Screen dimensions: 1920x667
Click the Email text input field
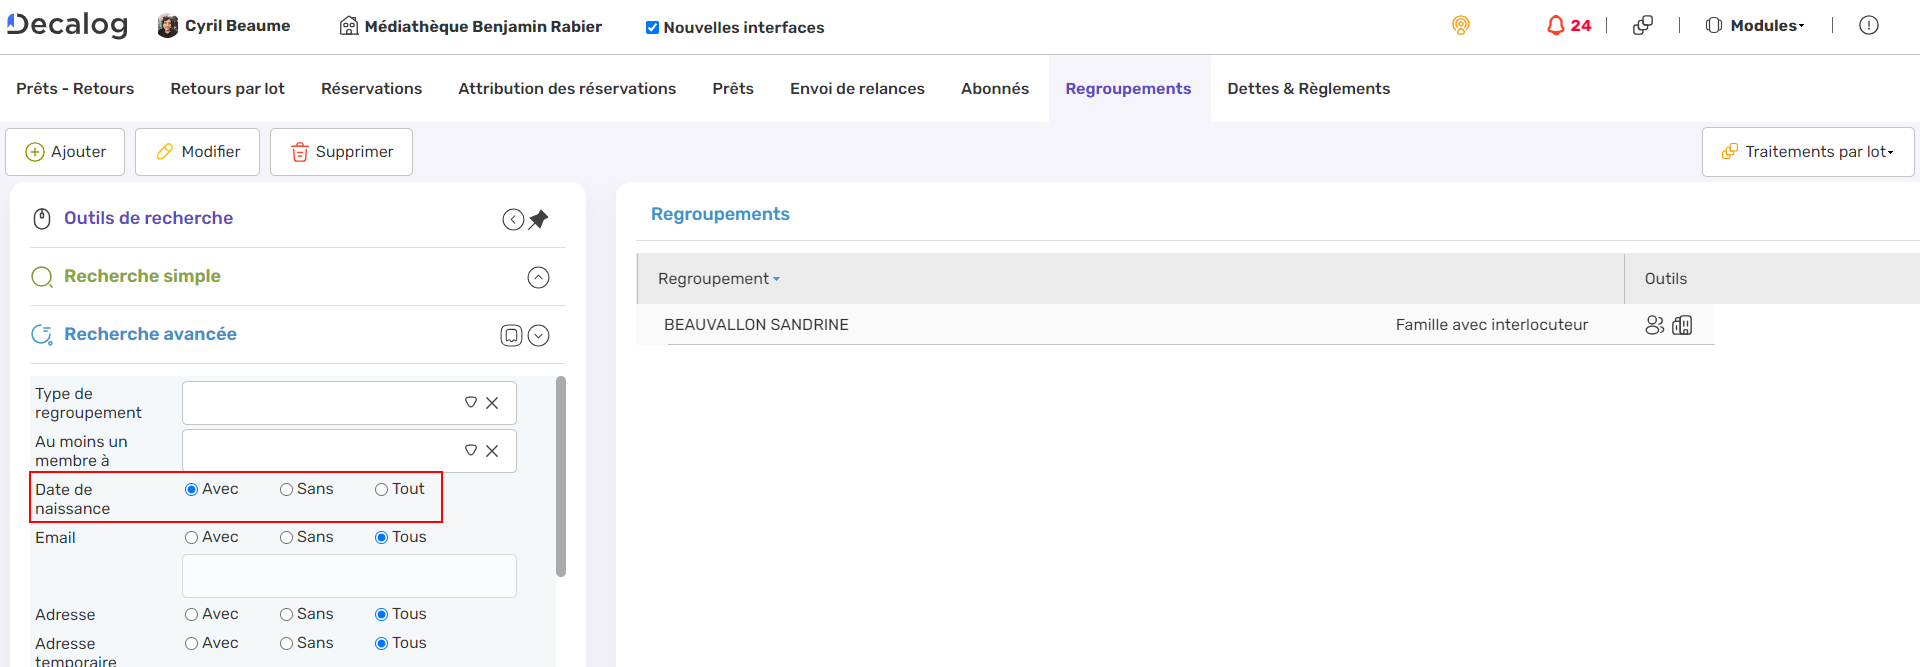tap(349, 576)
